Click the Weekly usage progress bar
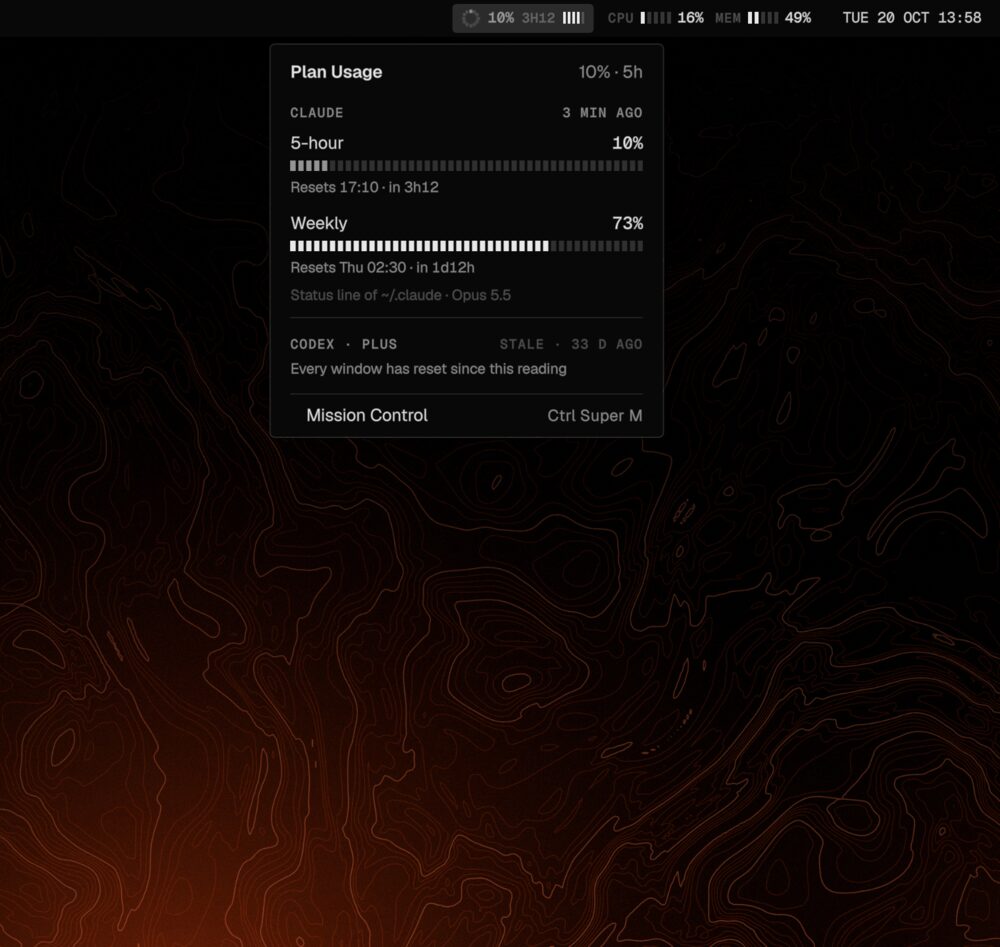 click(x=466, y=246)
